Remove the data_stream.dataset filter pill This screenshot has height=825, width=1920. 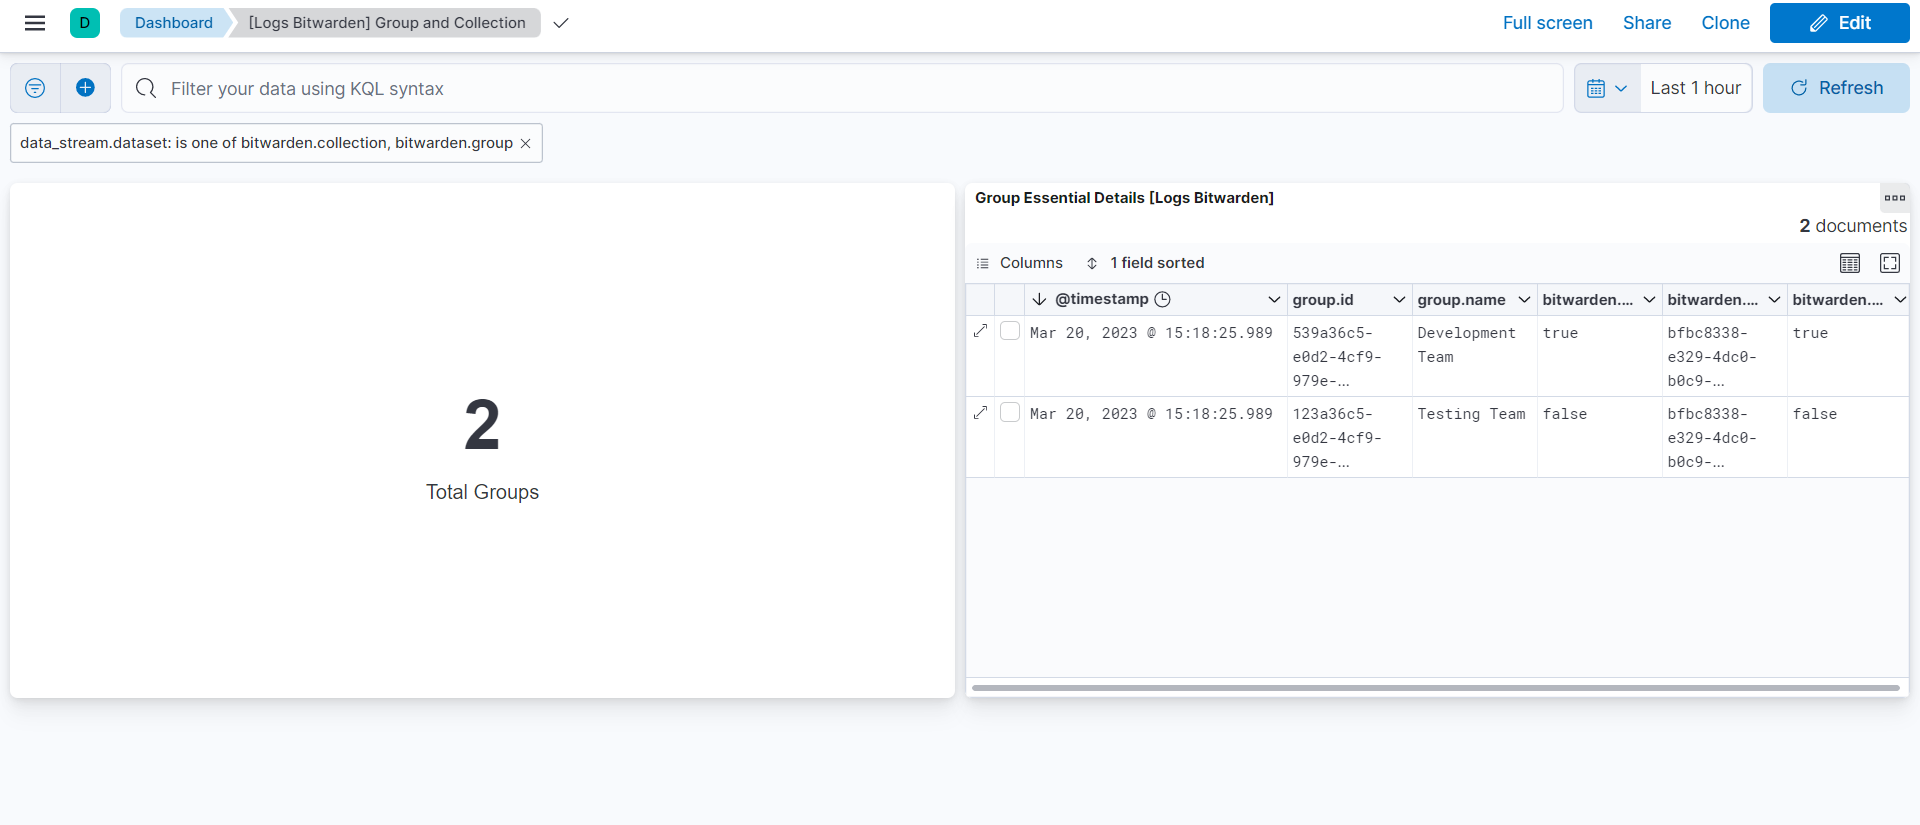tap(525, 144)
